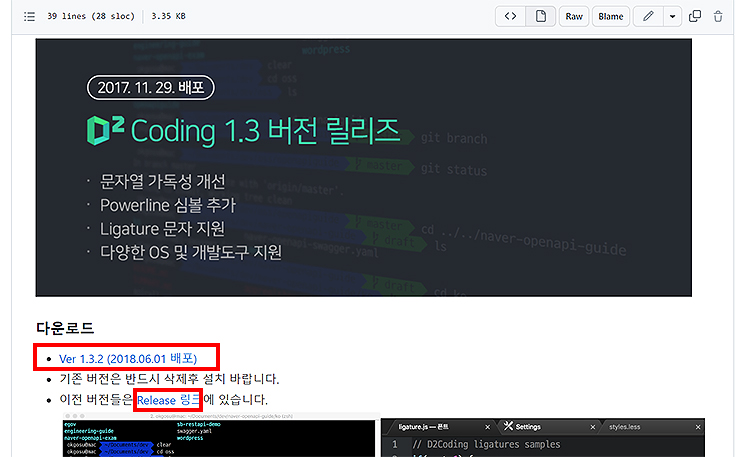Switch to source code view icon
This screenshot has width=740, height=457.
point(510,17)
